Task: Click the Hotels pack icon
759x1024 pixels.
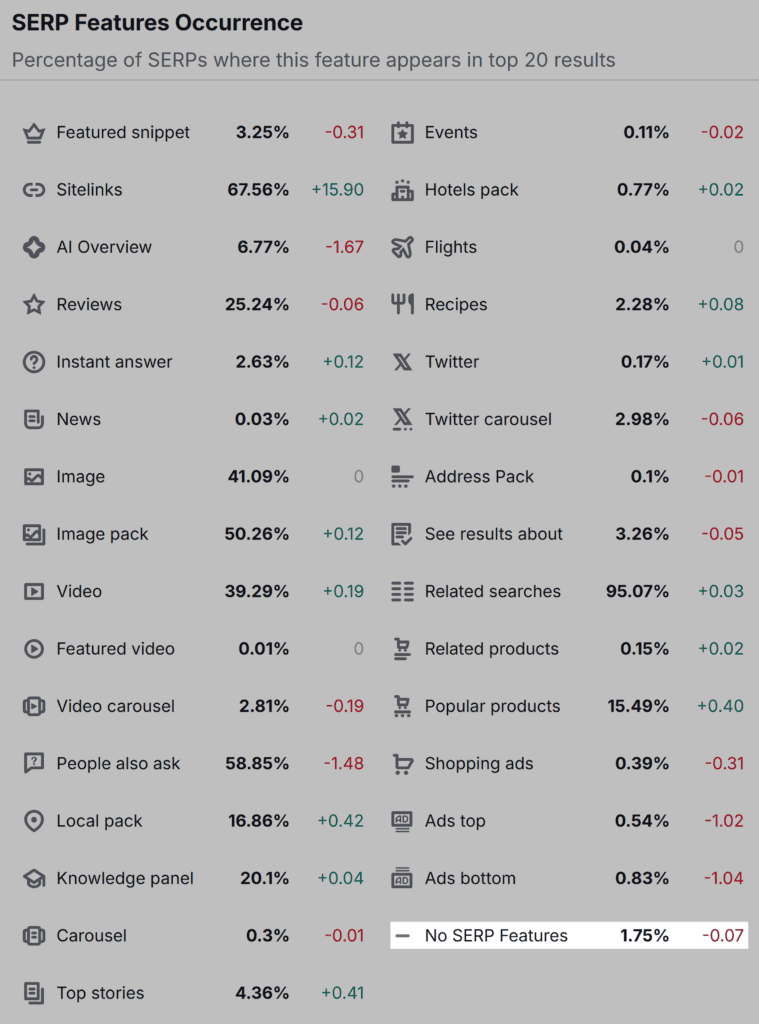Action: tap(401, 189)
